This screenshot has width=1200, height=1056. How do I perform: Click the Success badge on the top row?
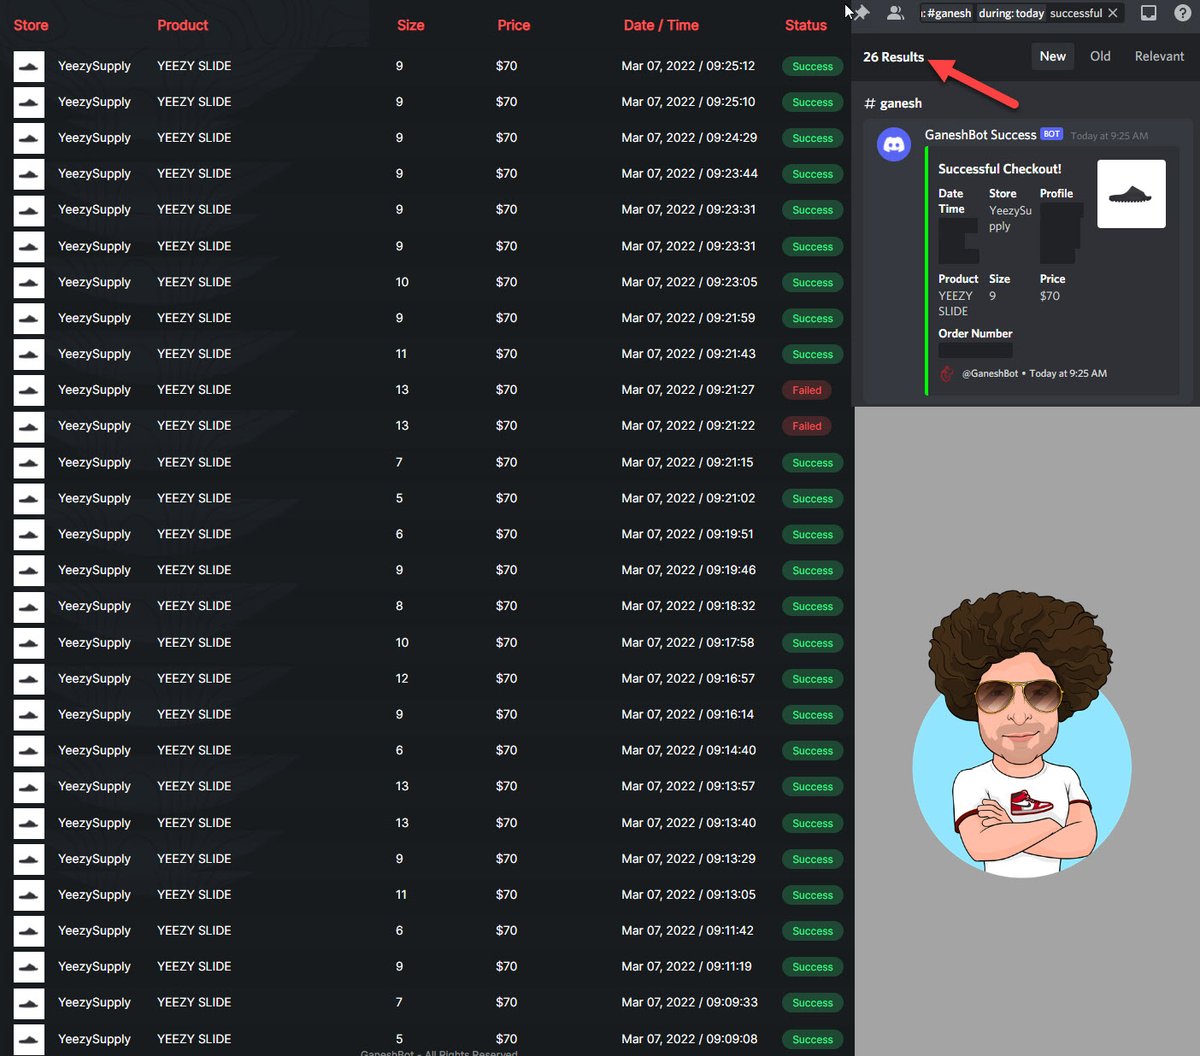[x=812, y=66]
